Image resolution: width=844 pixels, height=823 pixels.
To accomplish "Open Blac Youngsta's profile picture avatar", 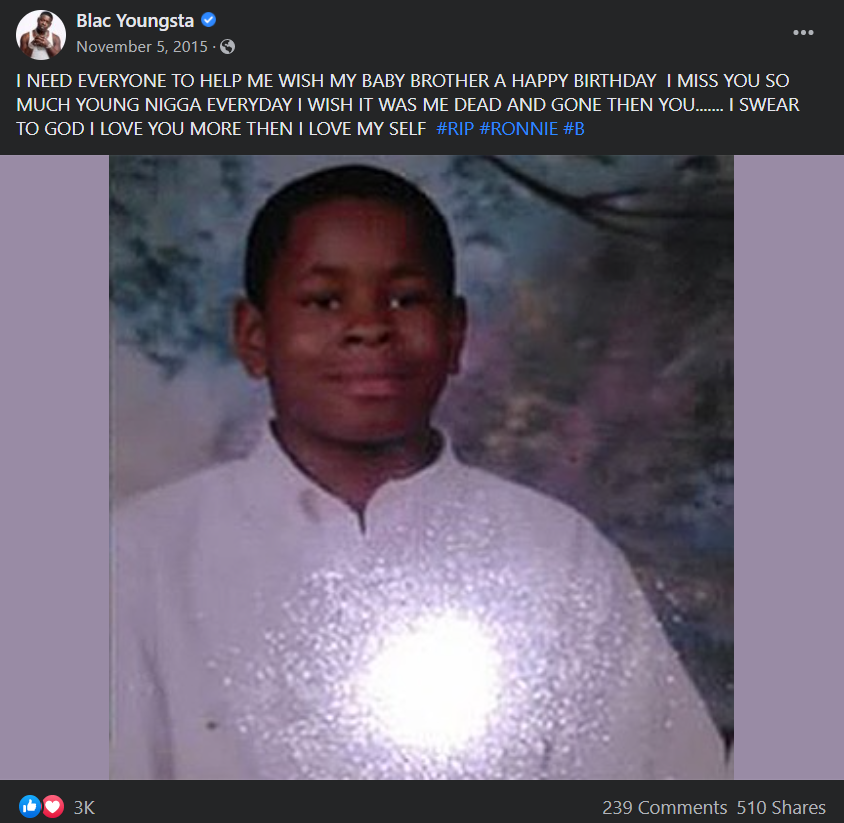I will [41, 34].
